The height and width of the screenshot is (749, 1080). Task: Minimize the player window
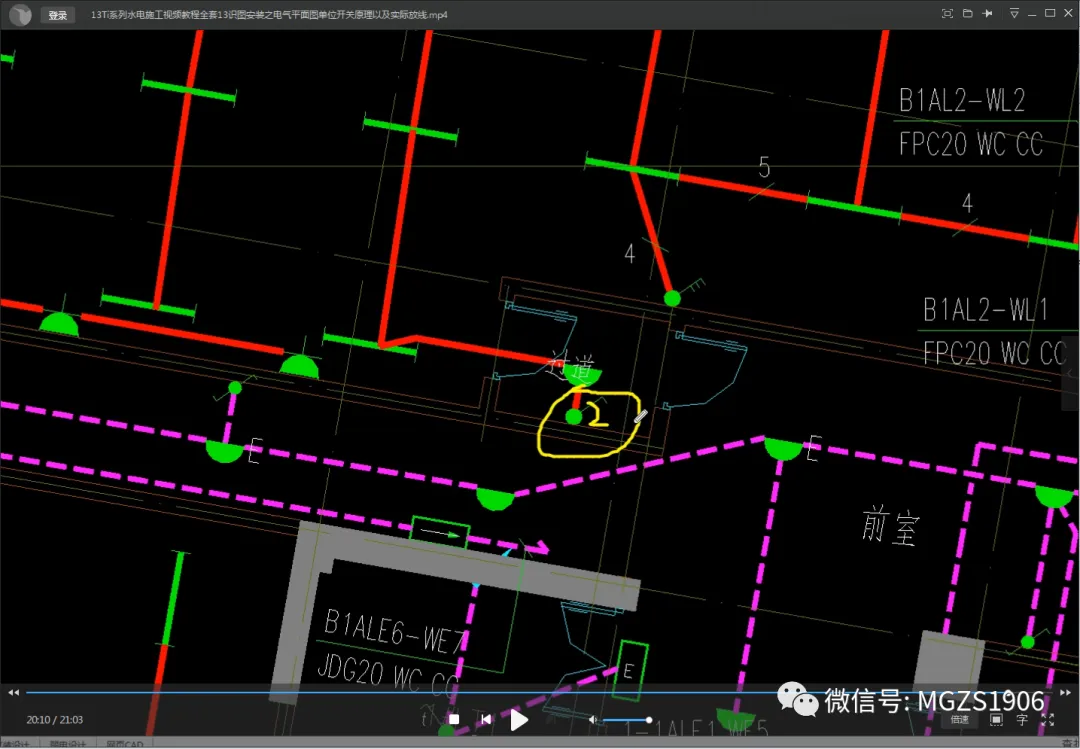[x=1032, y=14]
